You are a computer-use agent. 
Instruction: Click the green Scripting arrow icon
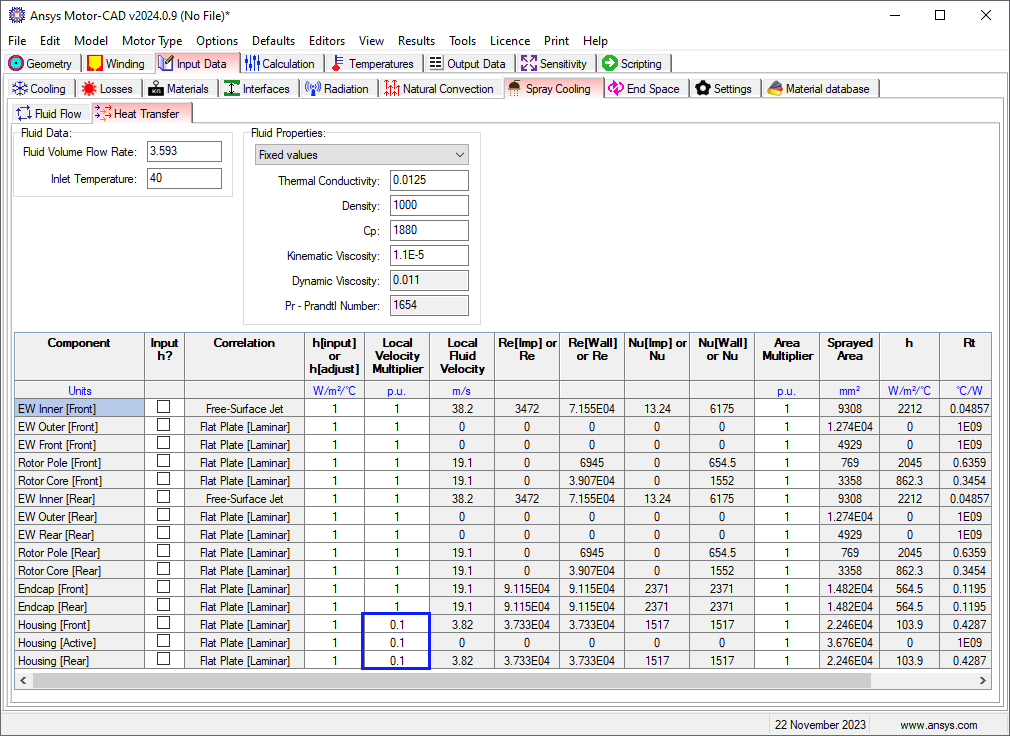point(610,64)
